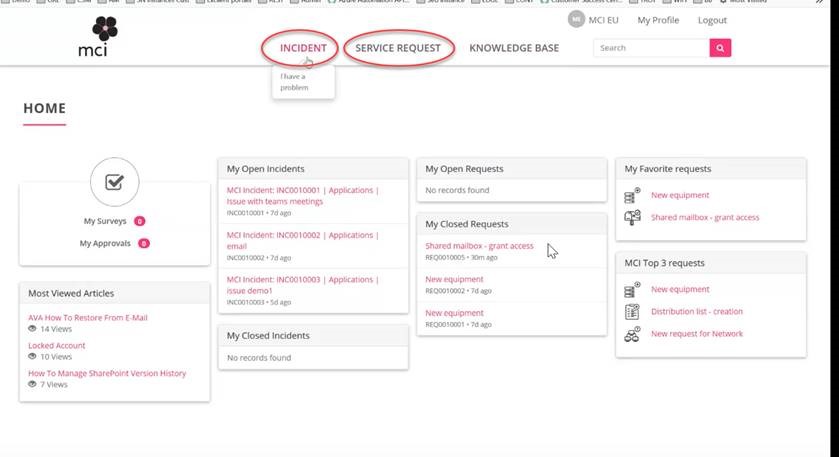Open New equipment in MCI Top 3 requests
Screen dimensions: 839x457
pos(680,290)
